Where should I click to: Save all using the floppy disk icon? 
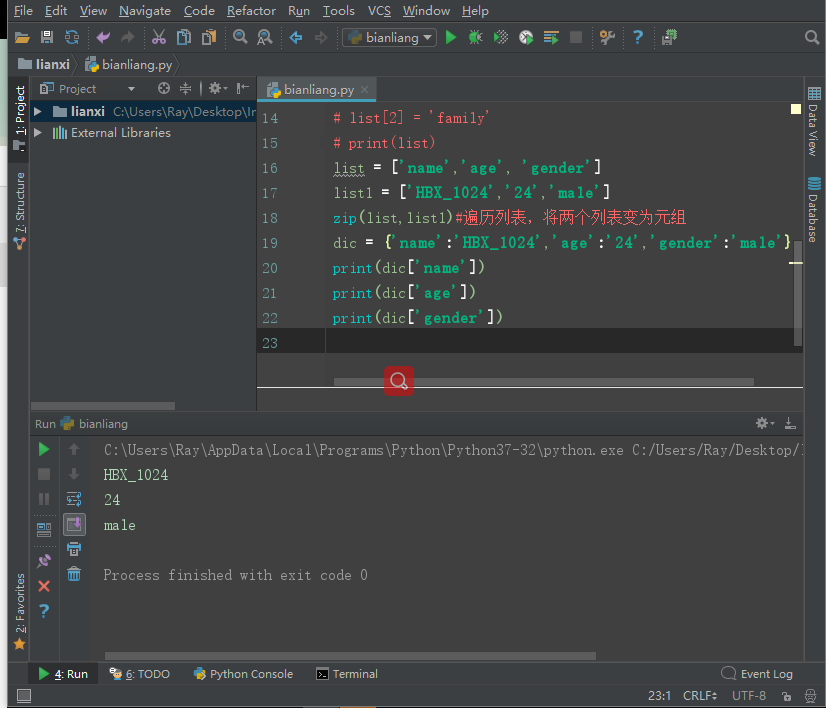[47, 37]
